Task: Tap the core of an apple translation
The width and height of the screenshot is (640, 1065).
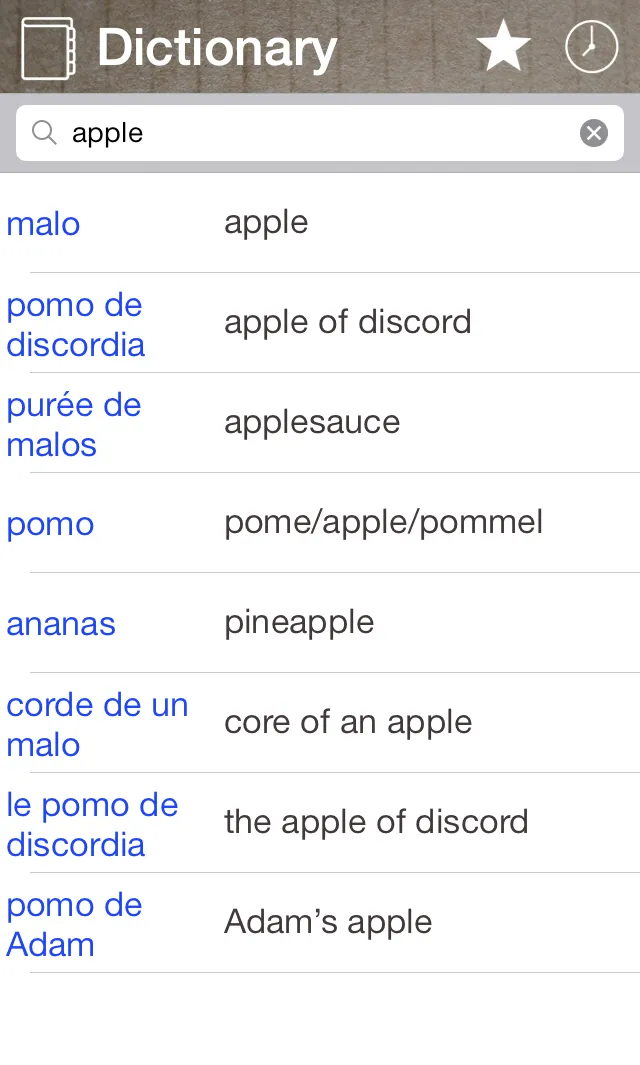Action: pos(348,723)
